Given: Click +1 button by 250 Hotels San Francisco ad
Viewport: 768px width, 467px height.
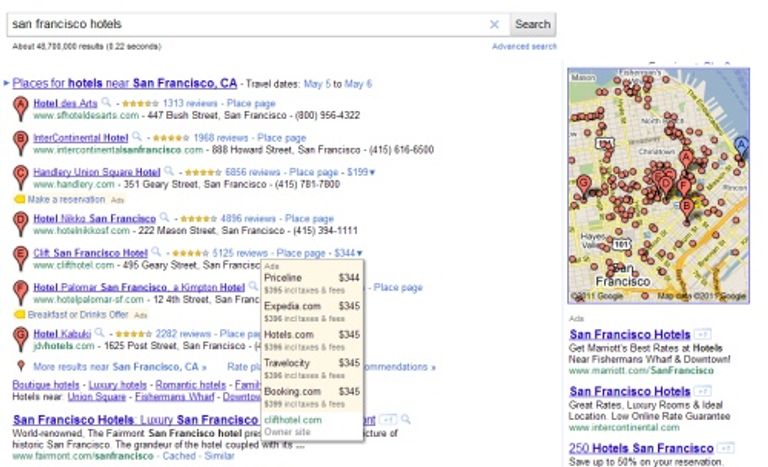Looking at the screenshot, I should tap(725, 448).
